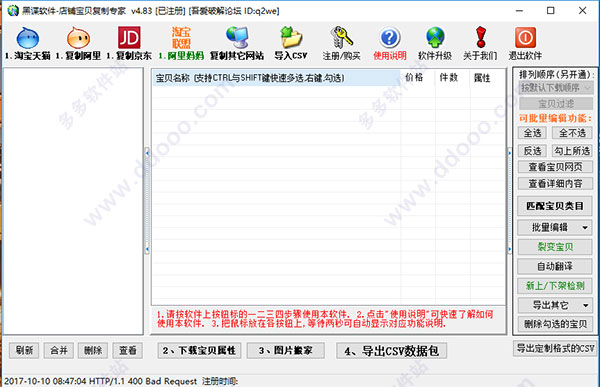This screenshot has width=600, height=387.
Task: Click the 删除 button below the left panel
Action: (x=93, y=350)
